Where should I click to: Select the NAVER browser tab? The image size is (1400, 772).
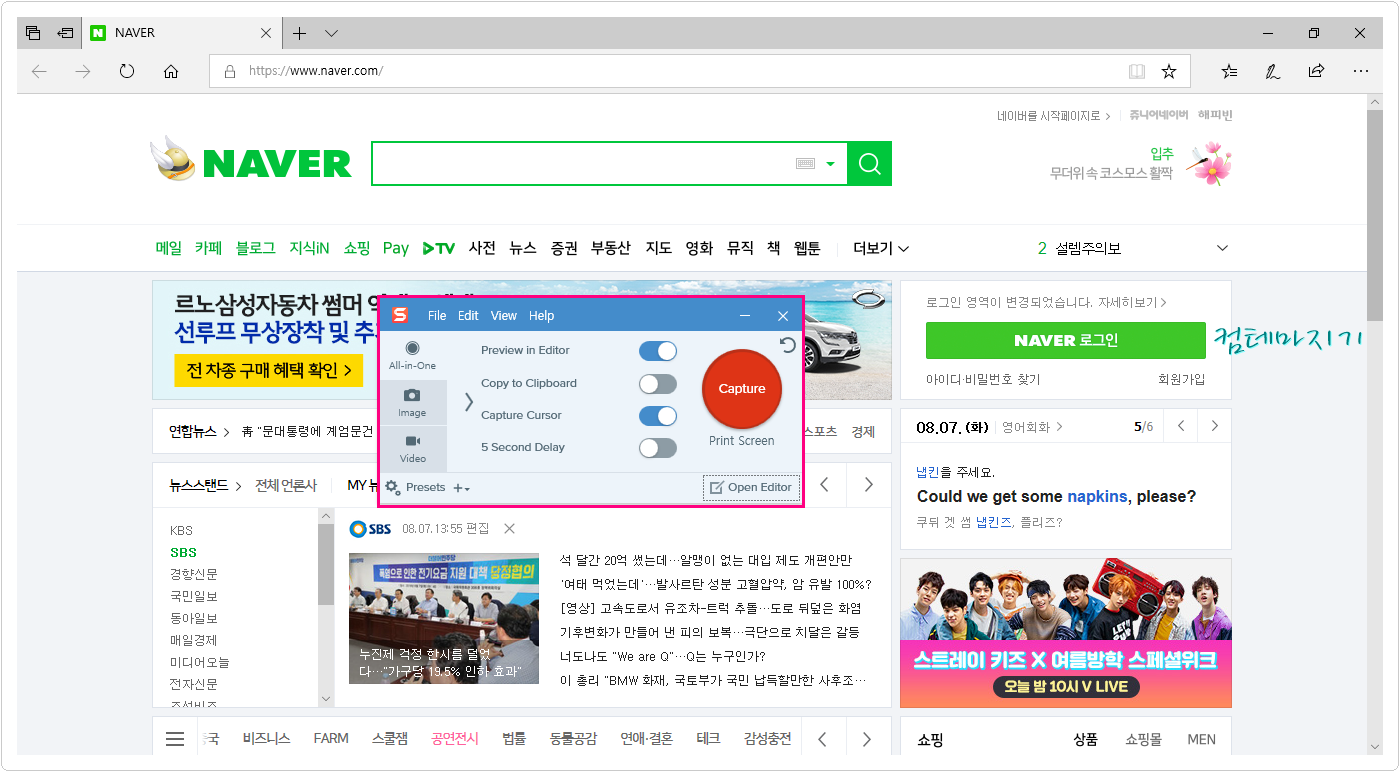coord(181,33)
